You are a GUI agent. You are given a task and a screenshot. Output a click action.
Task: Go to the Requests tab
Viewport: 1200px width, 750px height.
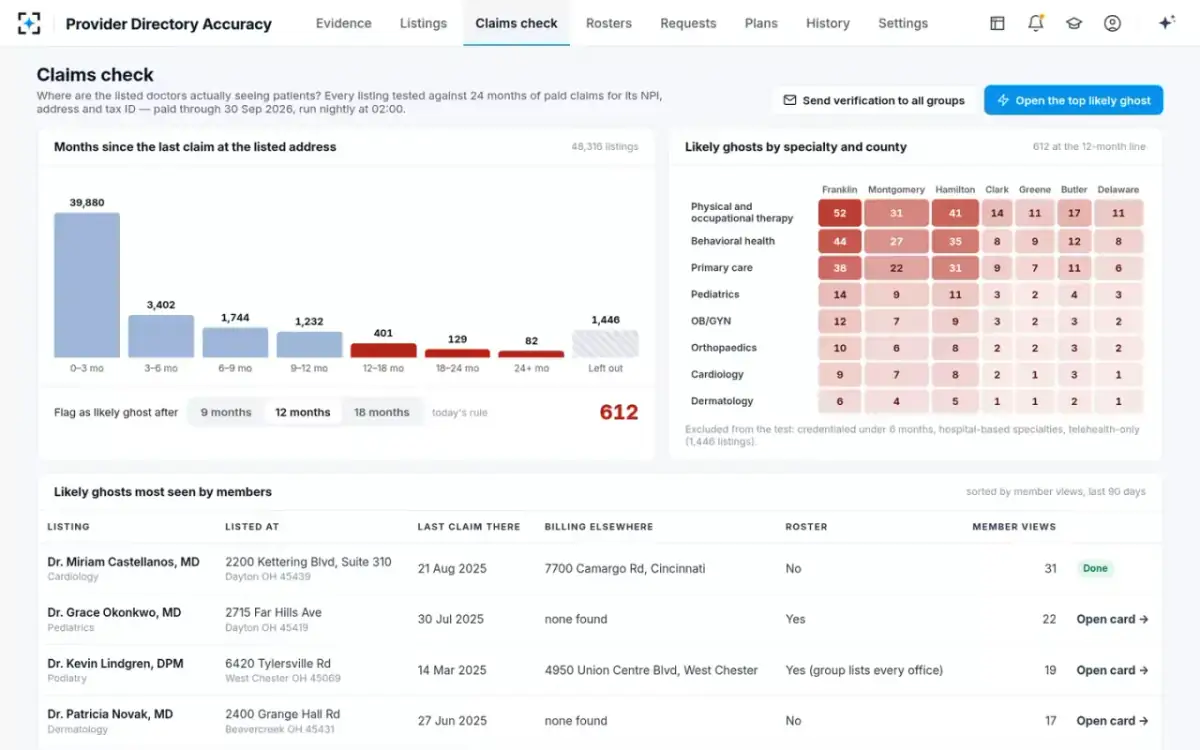688,23
